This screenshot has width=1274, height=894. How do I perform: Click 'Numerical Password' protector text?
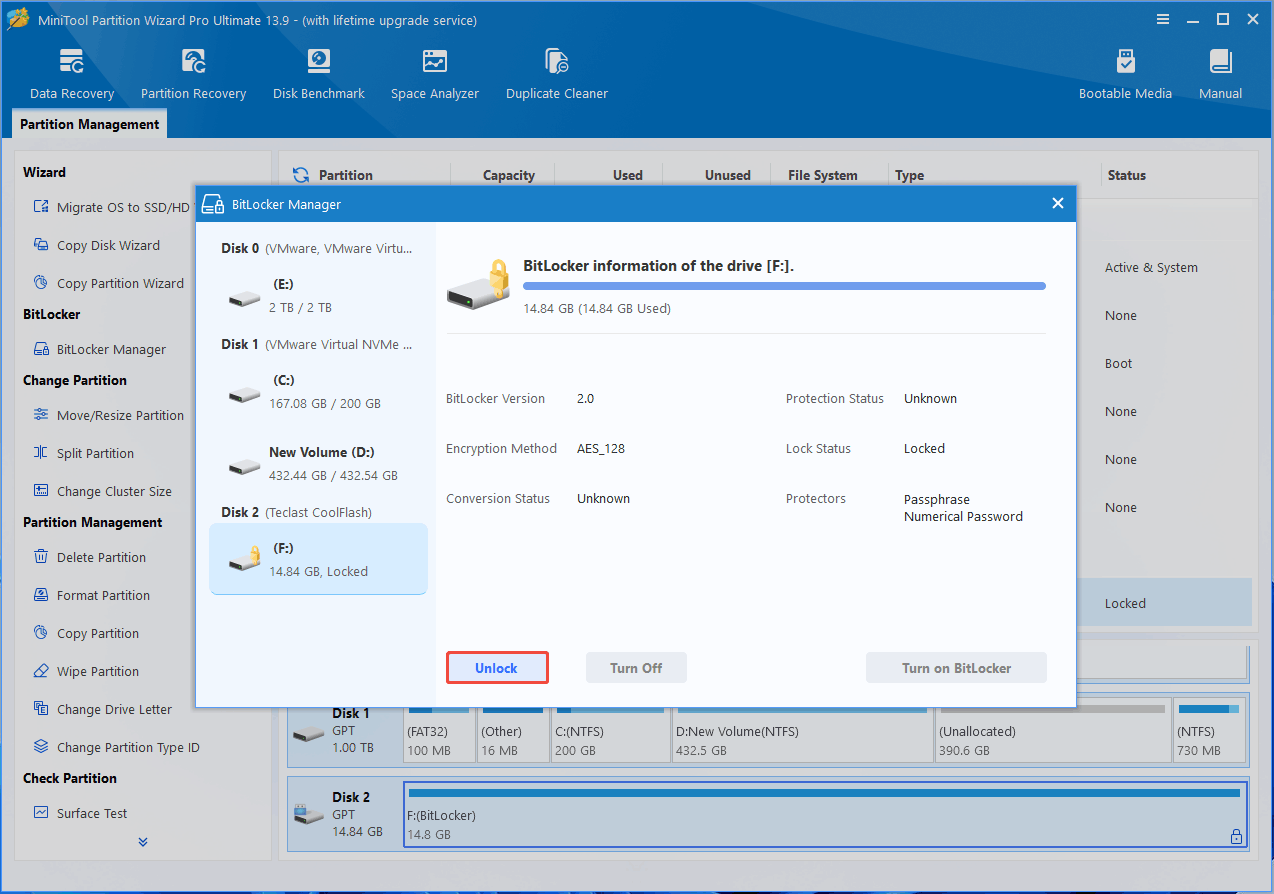[x=963, y=516]
